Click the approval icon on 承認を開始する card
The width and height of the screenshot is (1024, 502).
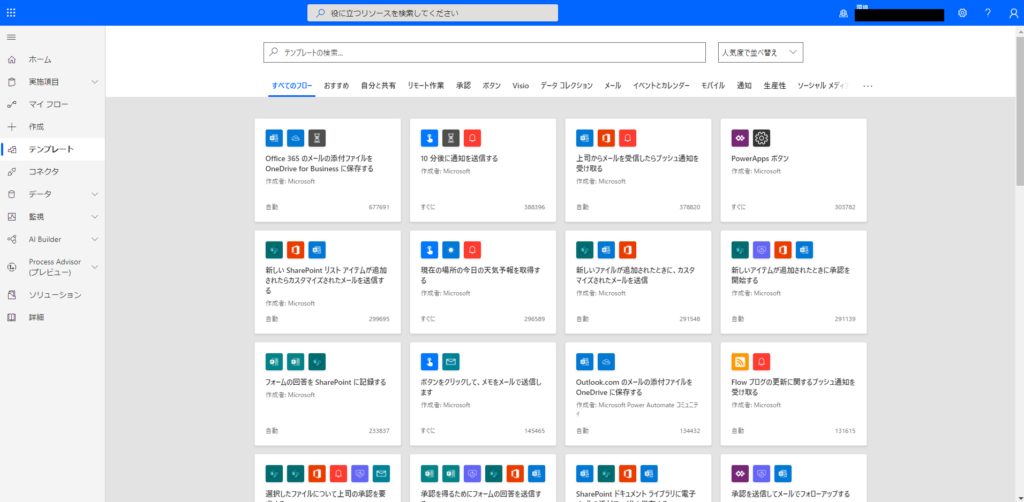point(761,249)
